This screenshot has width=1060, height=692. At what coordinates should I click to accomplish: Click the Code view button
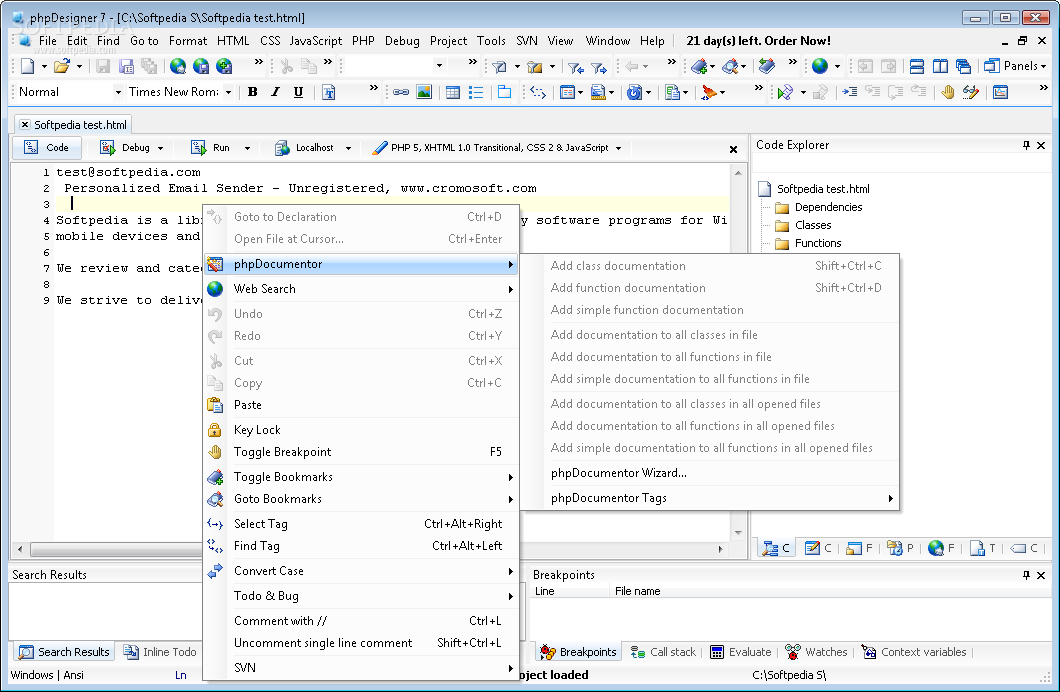coord(47,148)
